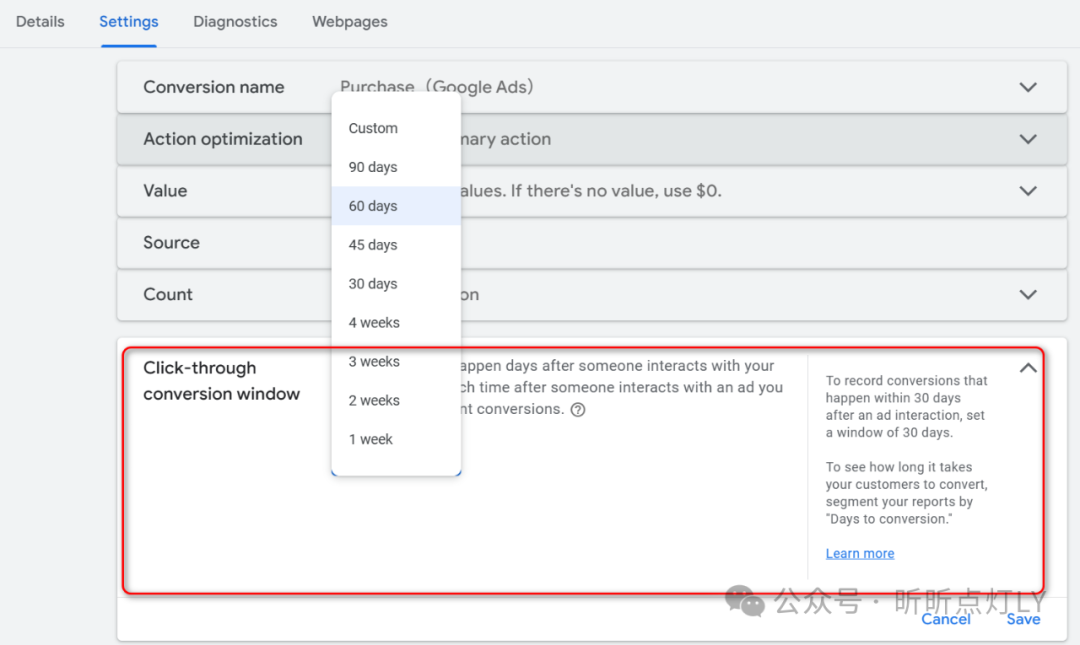Switch to the Details tab
Image resolution: width=1080 pixels, height=645 pixels.
click(40, 21)
